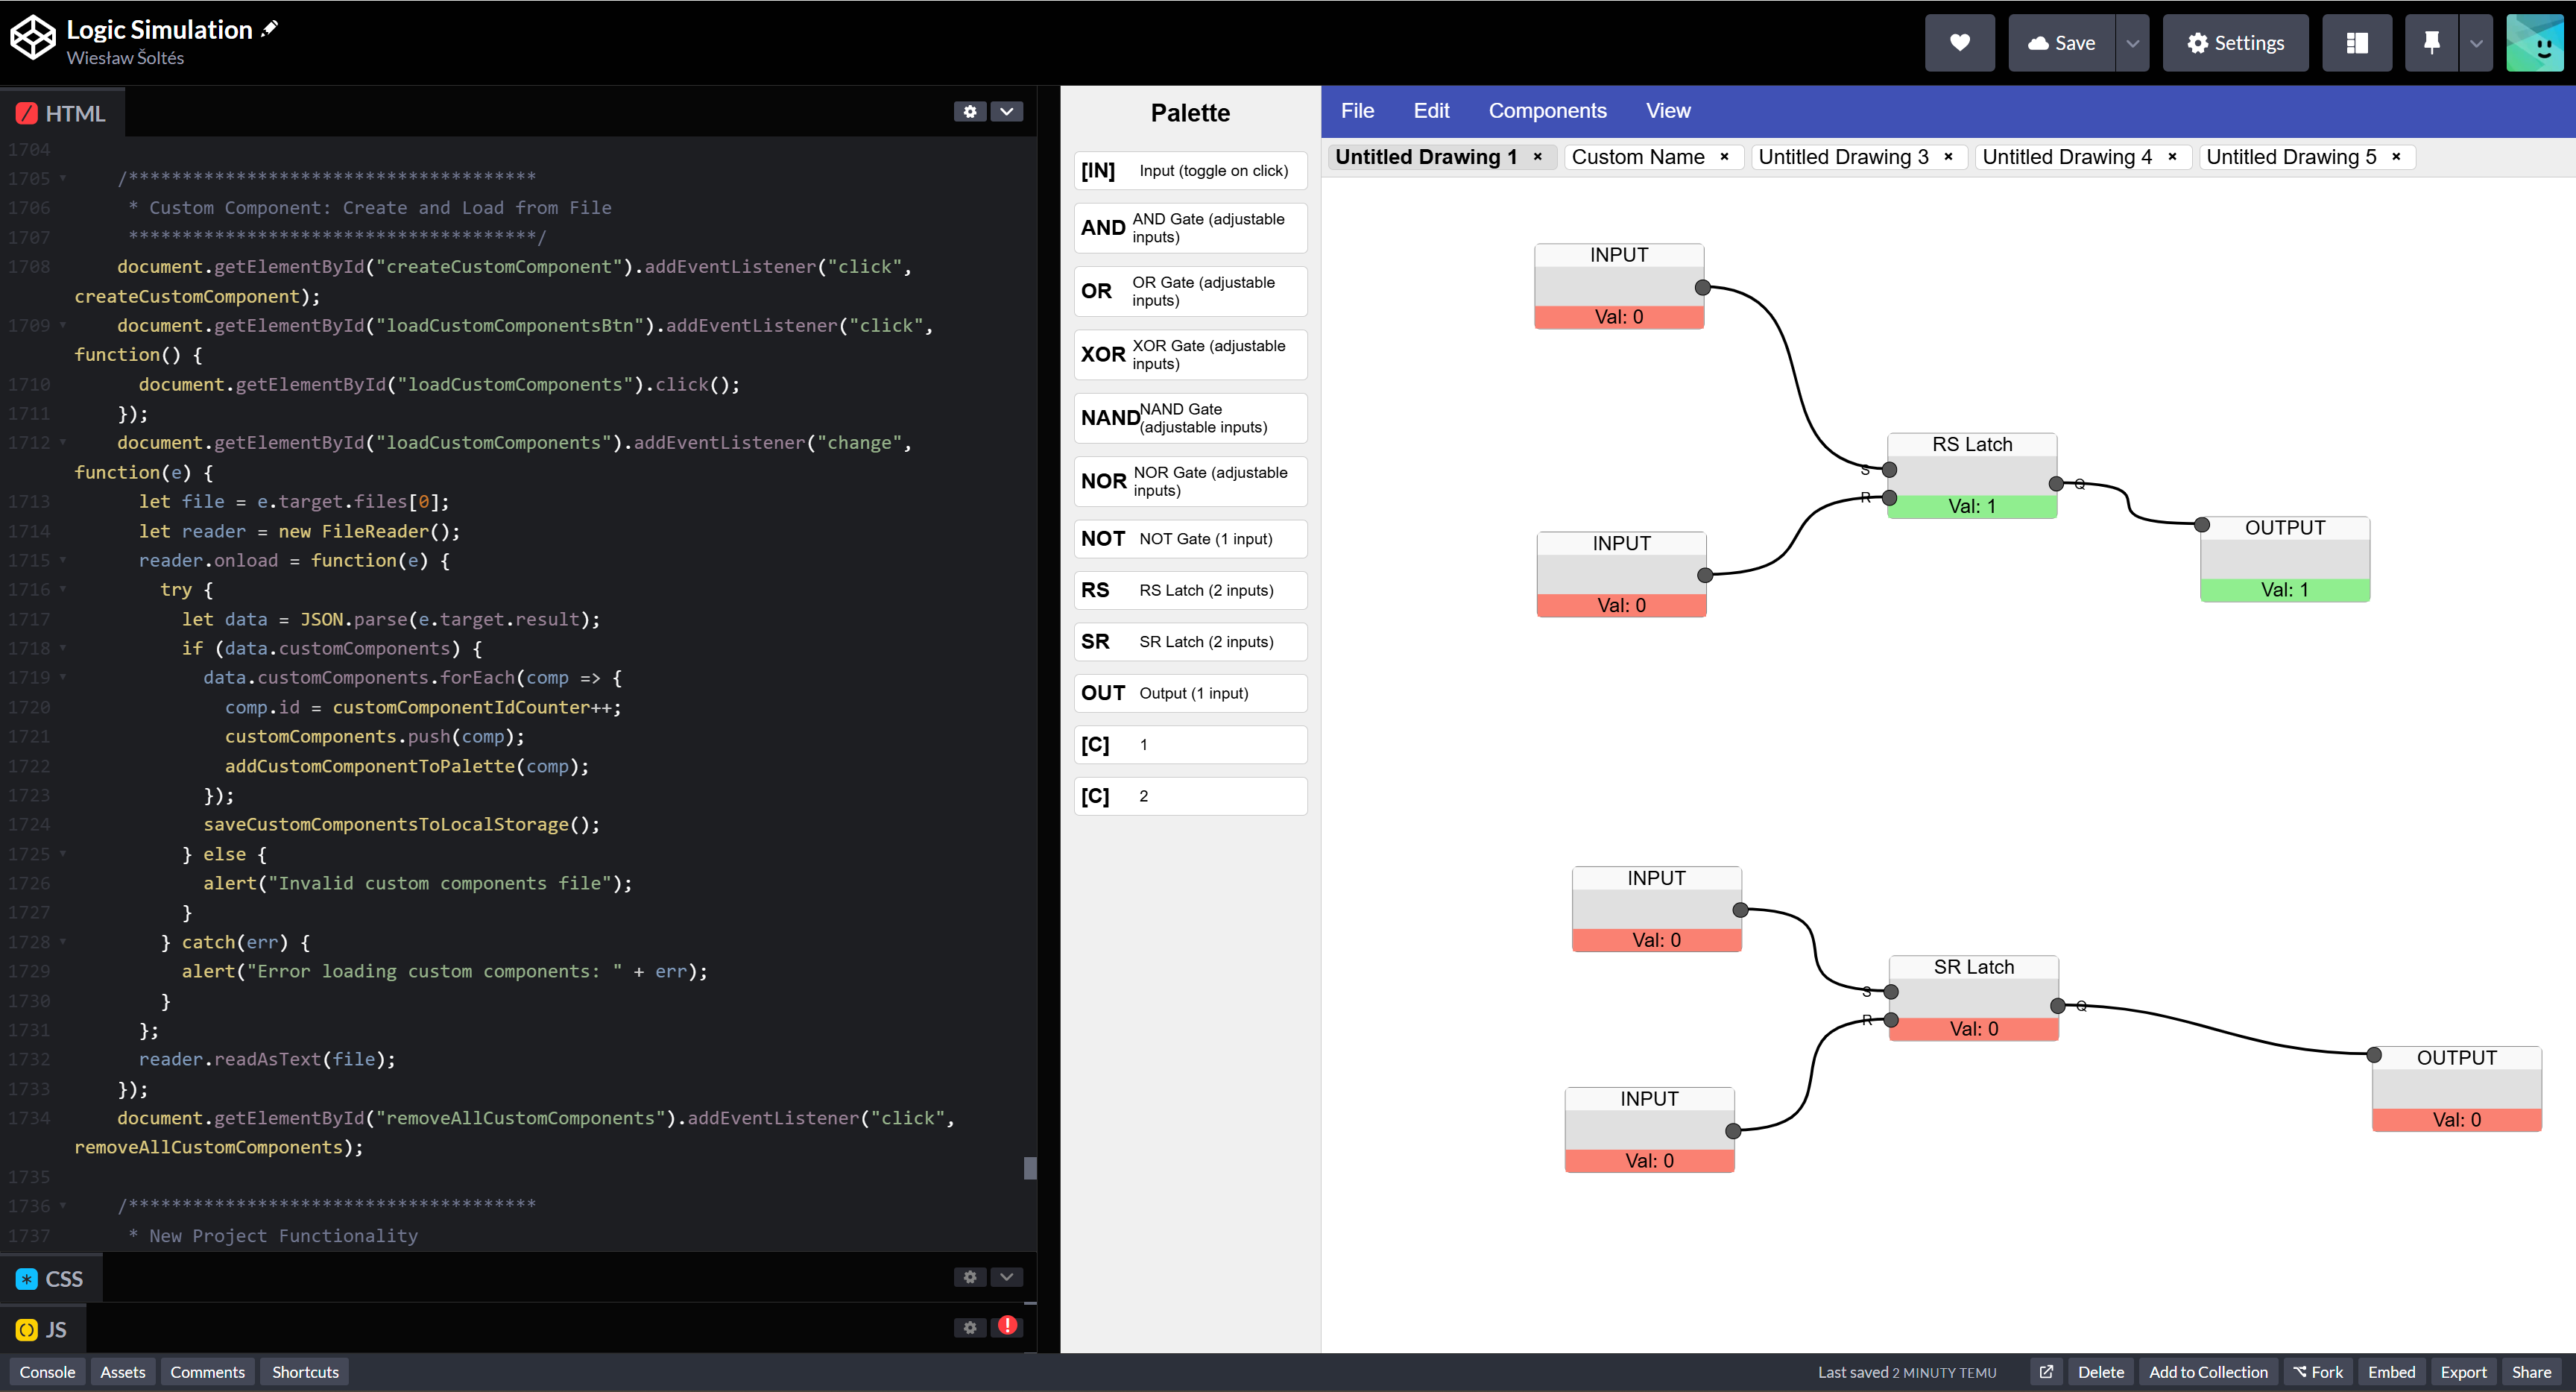The width and height of the screenshot is (2576, 1392).
Task: Open the Components menu
Action: tap(1547, 111)
